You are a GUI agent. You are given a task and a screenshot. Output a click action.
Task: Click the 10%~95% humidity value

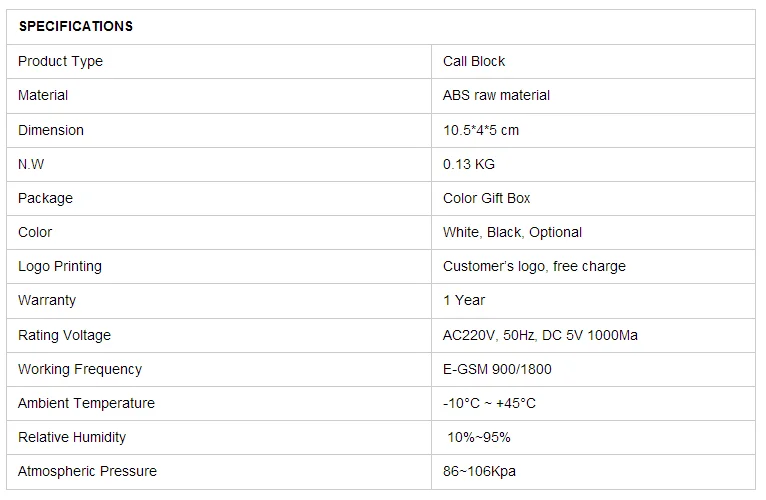(x=478, y=437)
